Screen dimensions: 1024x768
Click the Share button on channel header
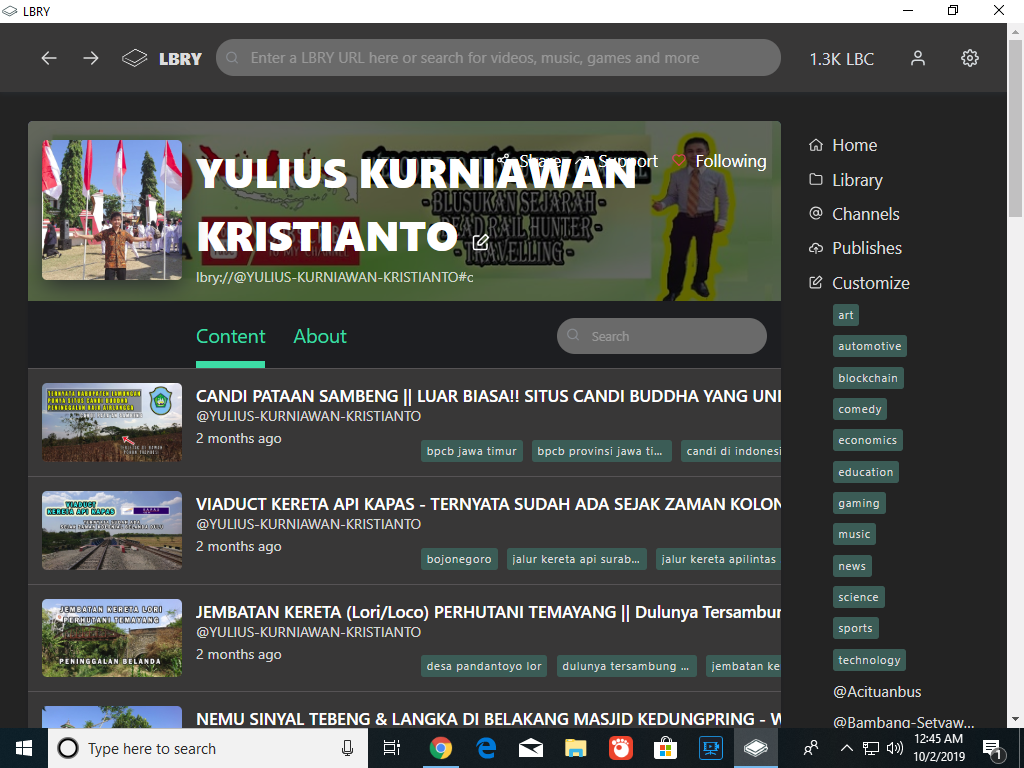pyautogui.click(x=529, y=161)
